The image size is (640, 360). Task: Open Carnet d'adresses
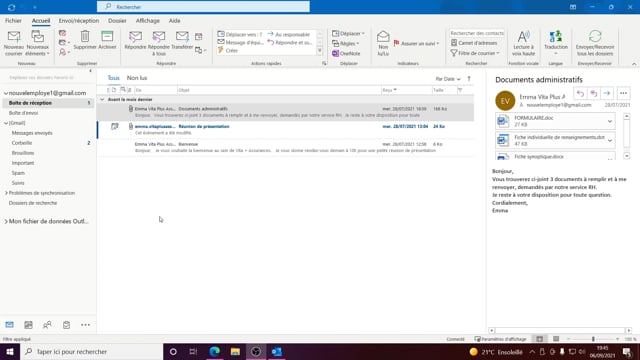click(474, 43)
